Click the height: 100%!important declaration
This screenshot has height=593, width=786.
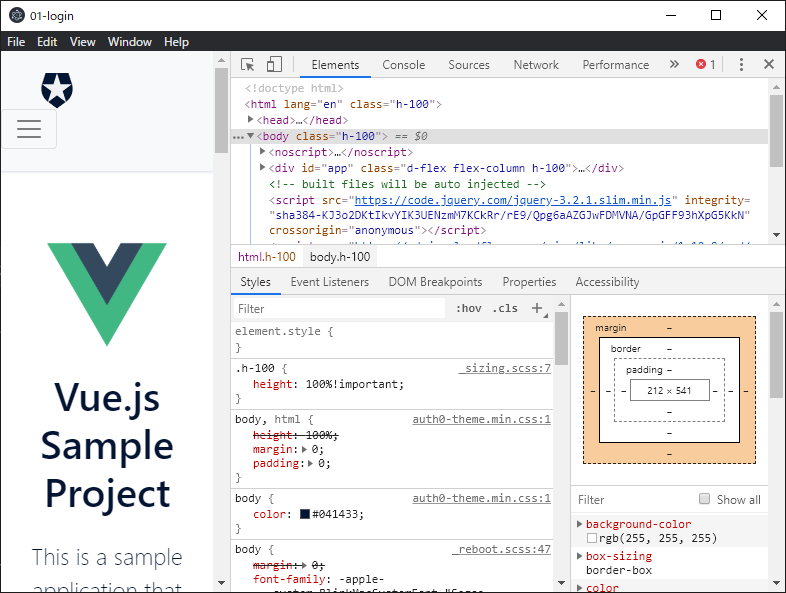[x=328, y=384]
